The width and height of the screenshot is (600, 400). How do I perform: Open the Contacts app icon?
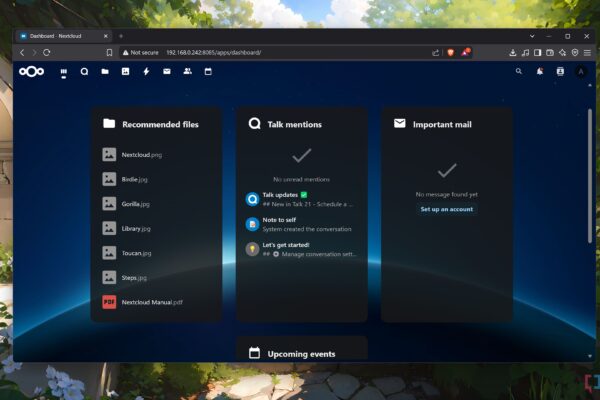(188, 71)
